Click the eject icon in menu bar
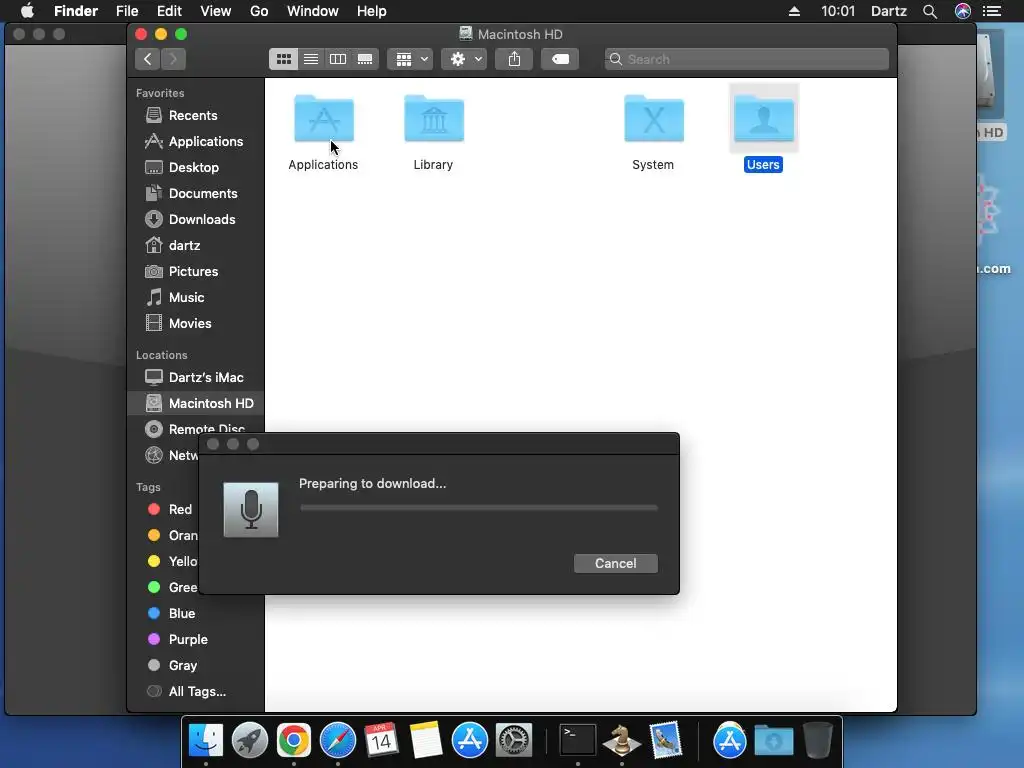The image size is (1024, 768). [794, 11]
